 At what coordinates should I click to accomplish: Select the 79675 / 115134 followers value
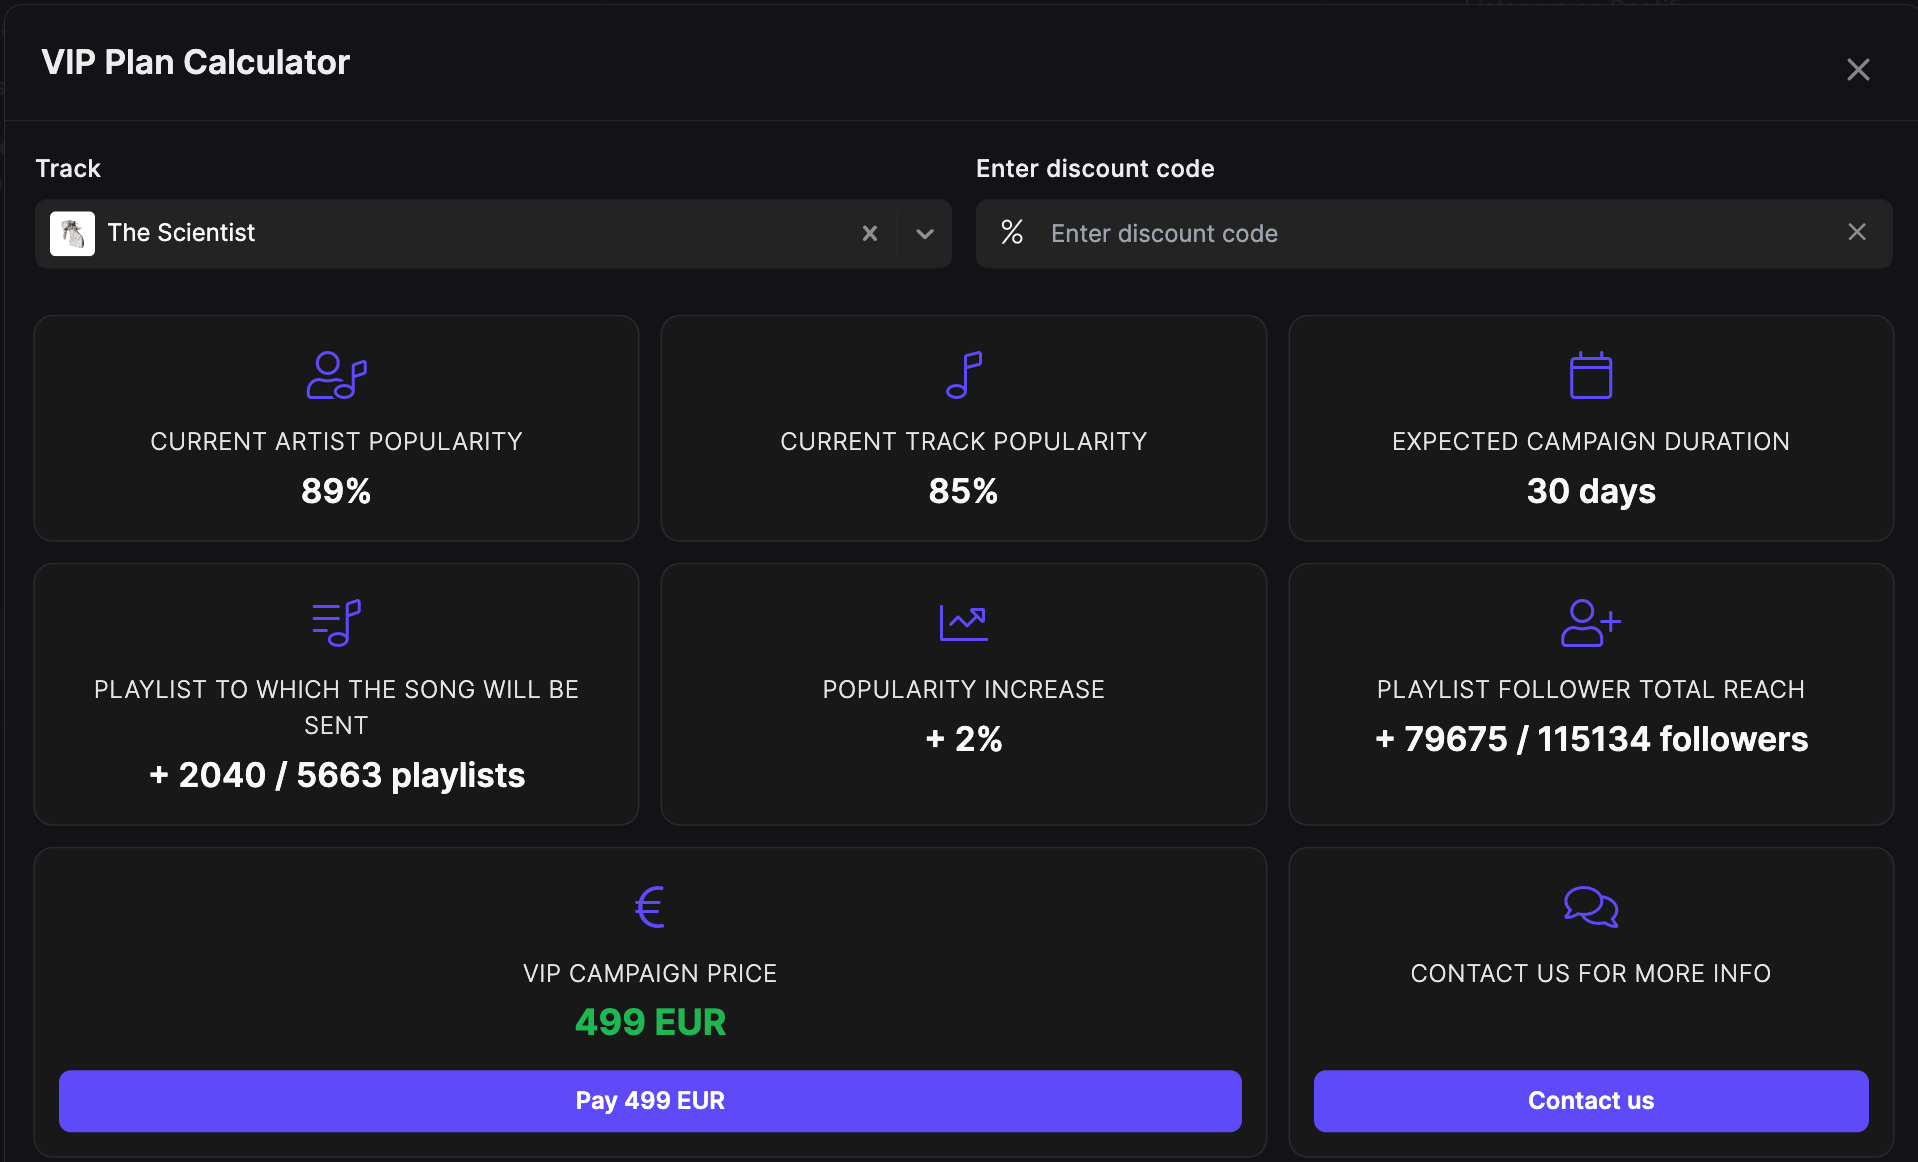pyautogui.click(x=1591, y=739)
